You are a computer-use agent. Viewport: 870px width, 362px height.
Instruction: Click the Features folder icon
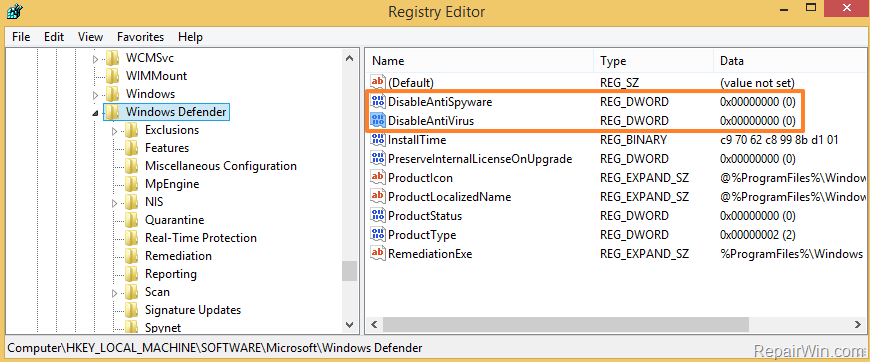131,148
